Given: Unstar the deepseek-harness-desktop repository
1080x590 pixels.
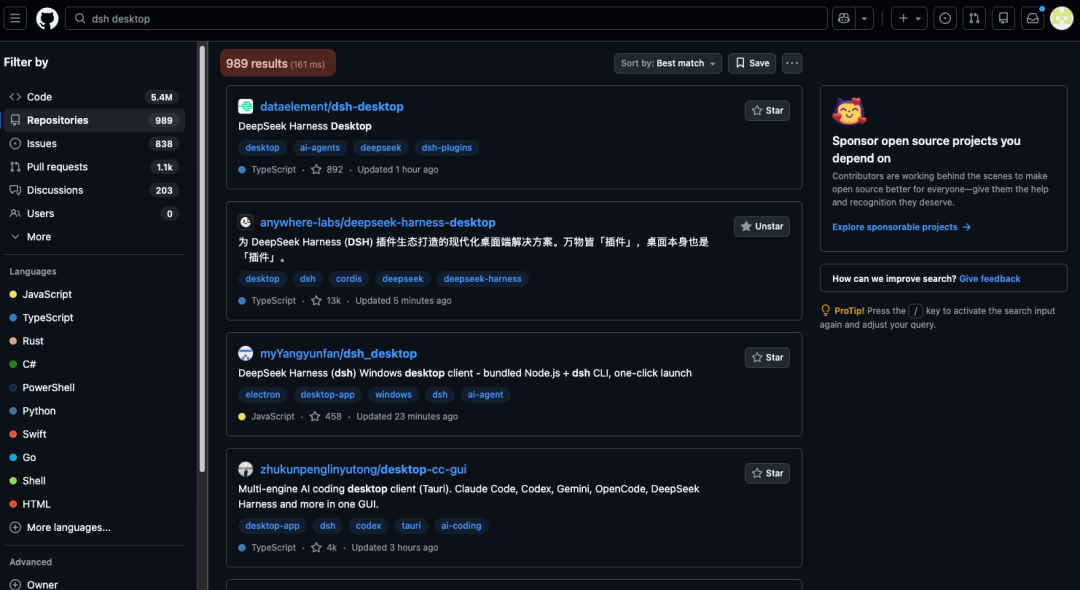Looking at the screenshot, I should click(762, 226).
